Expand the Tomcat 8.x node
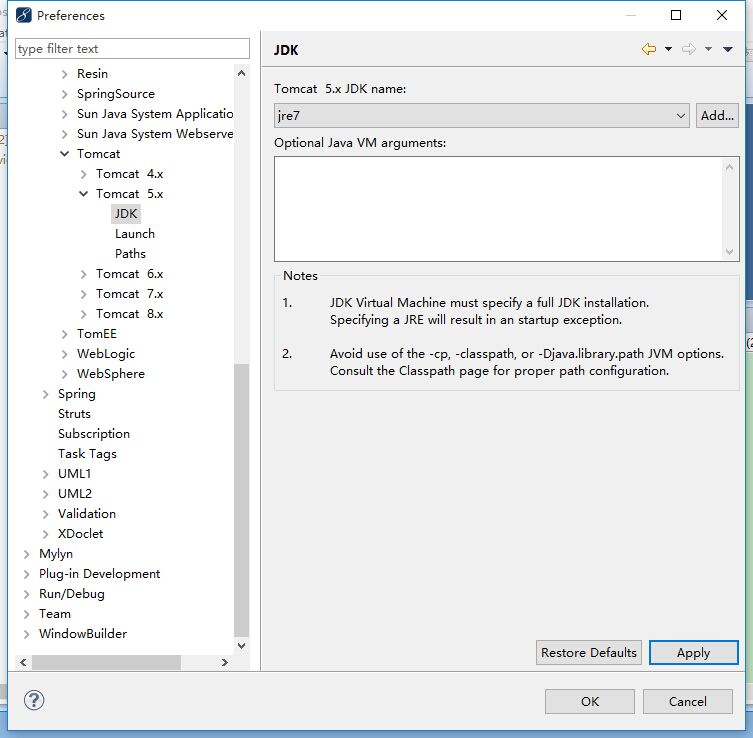Image resolution: width=753 pixels, height=738 pixels. [x=84, y=315]
